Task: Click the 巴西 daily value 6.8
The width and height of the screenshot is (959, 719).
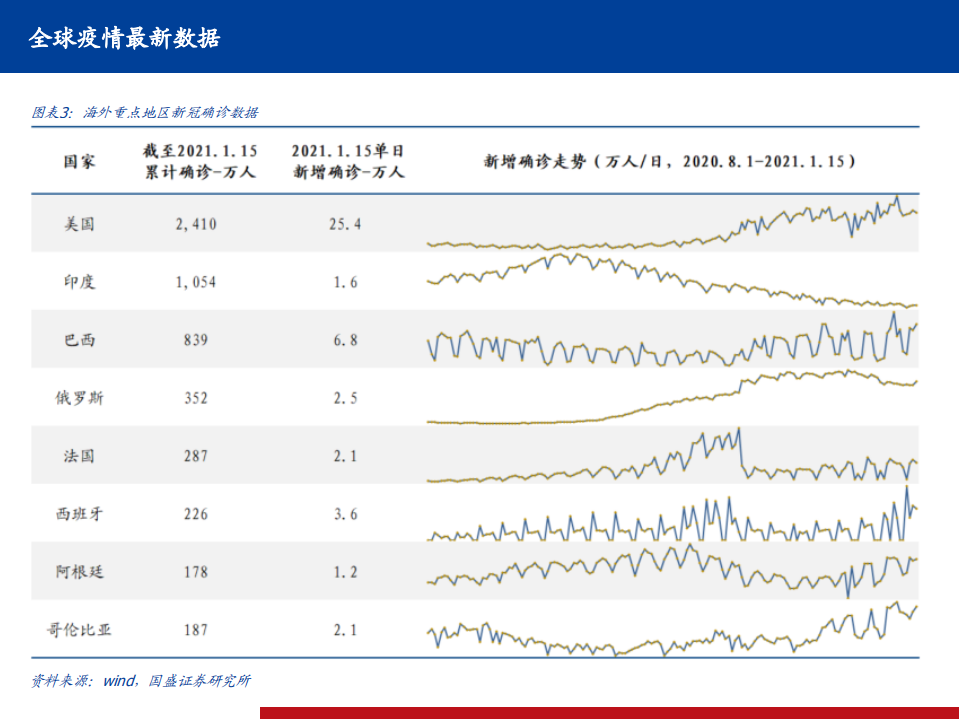Action: (x=346, y=340)
